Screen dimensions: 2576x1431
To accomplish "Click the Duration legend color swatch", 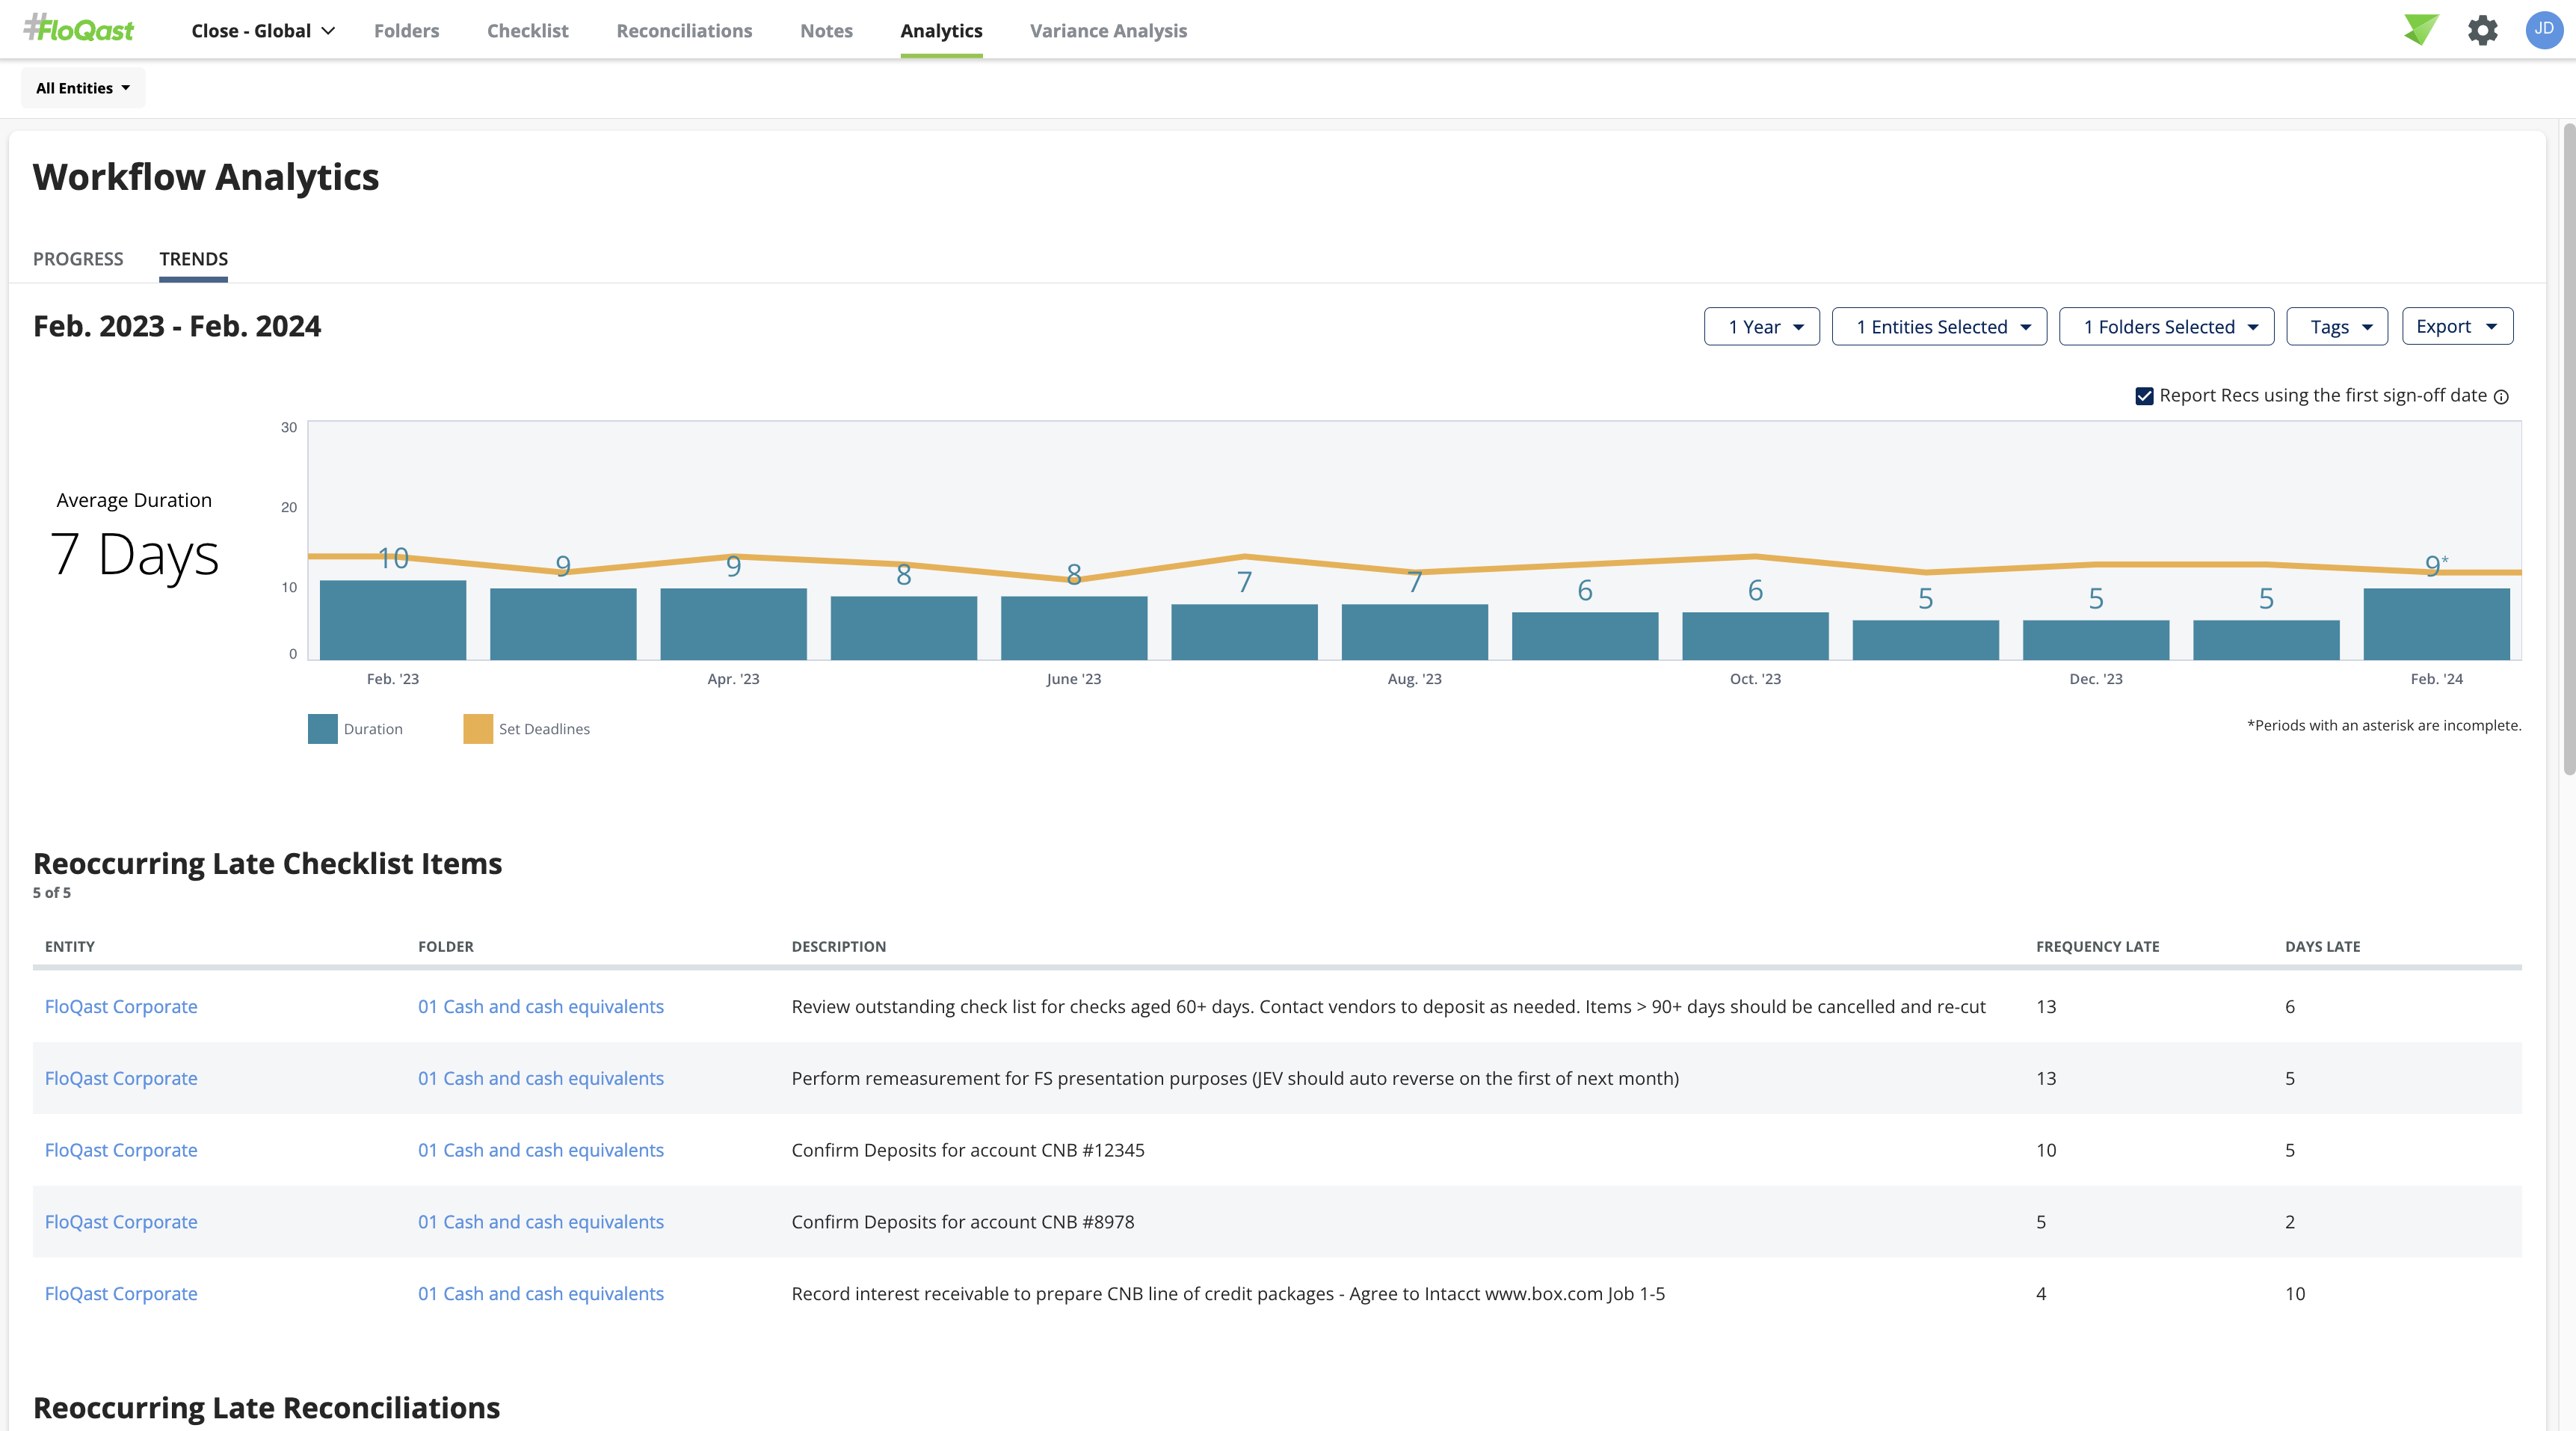I will pyautogui.click(x=322, y=728).
